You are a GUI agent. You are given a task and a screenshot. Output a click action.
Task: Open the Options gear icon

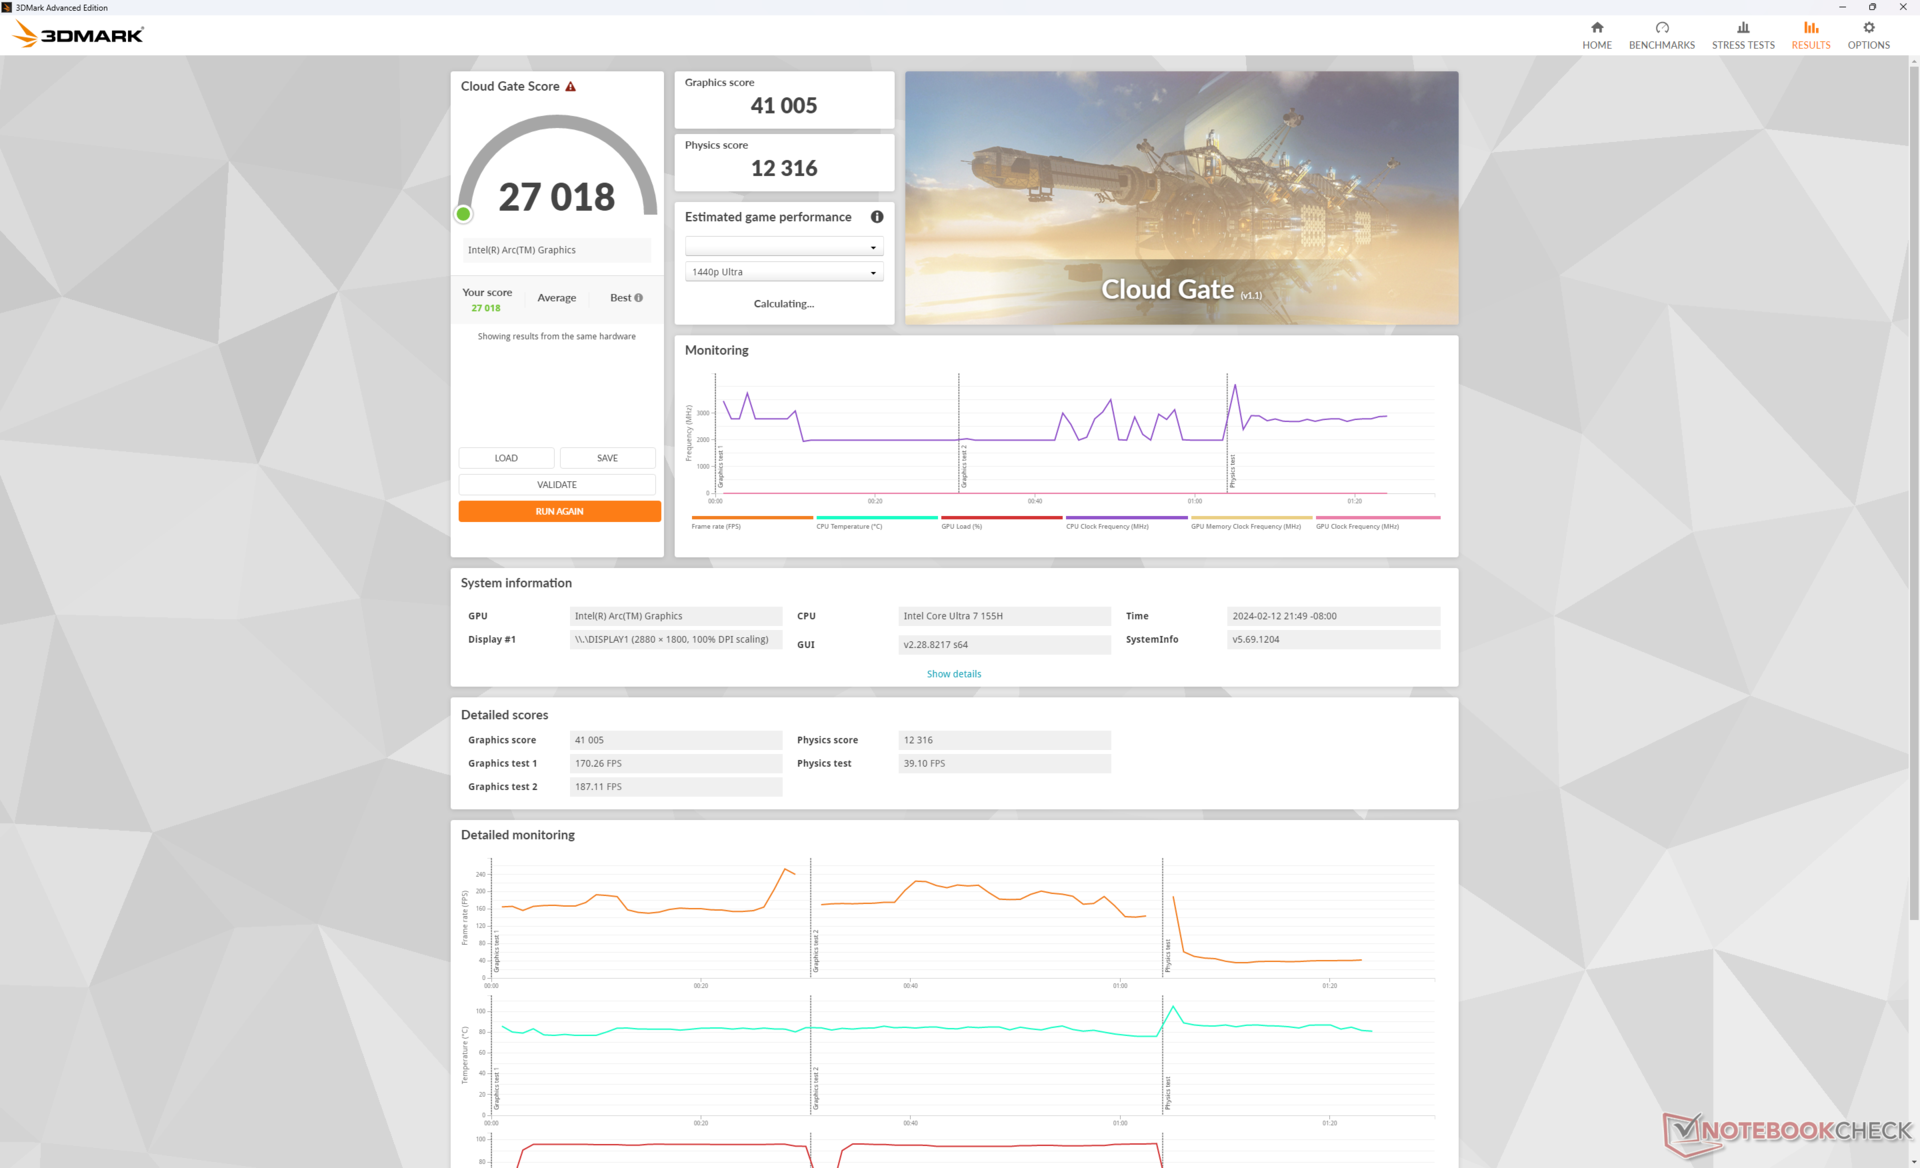click(x=1869, y=28)
